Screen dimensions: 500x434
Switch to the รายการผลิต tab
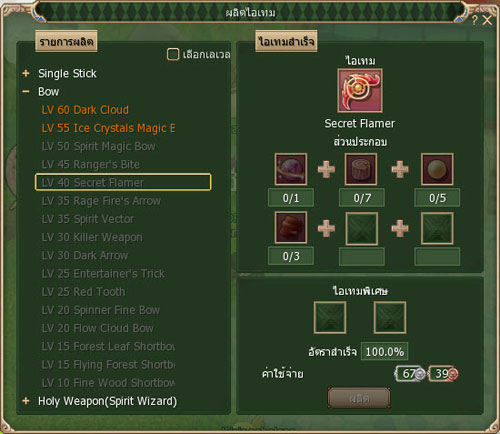tap(66, 41)
